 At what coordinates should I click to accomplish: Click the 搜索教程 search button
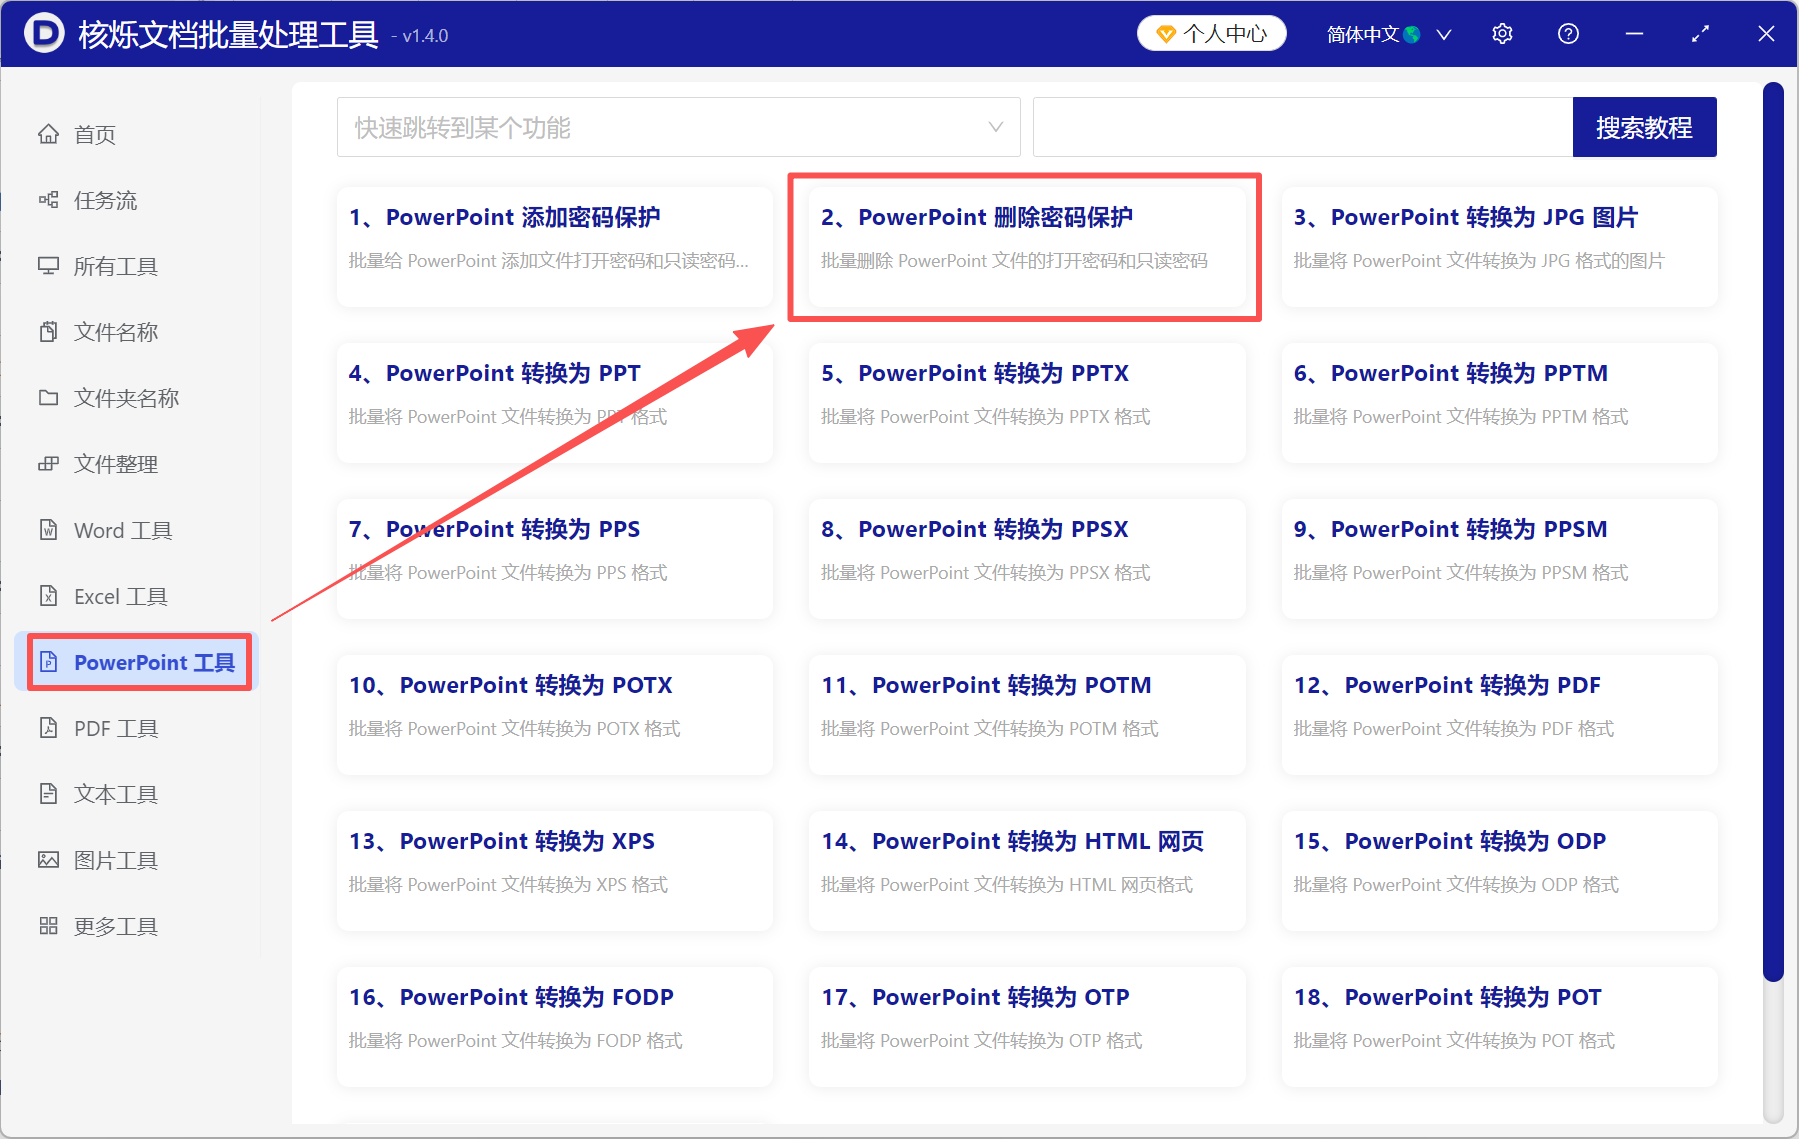pyautogui.click(x=1644, y=127)
